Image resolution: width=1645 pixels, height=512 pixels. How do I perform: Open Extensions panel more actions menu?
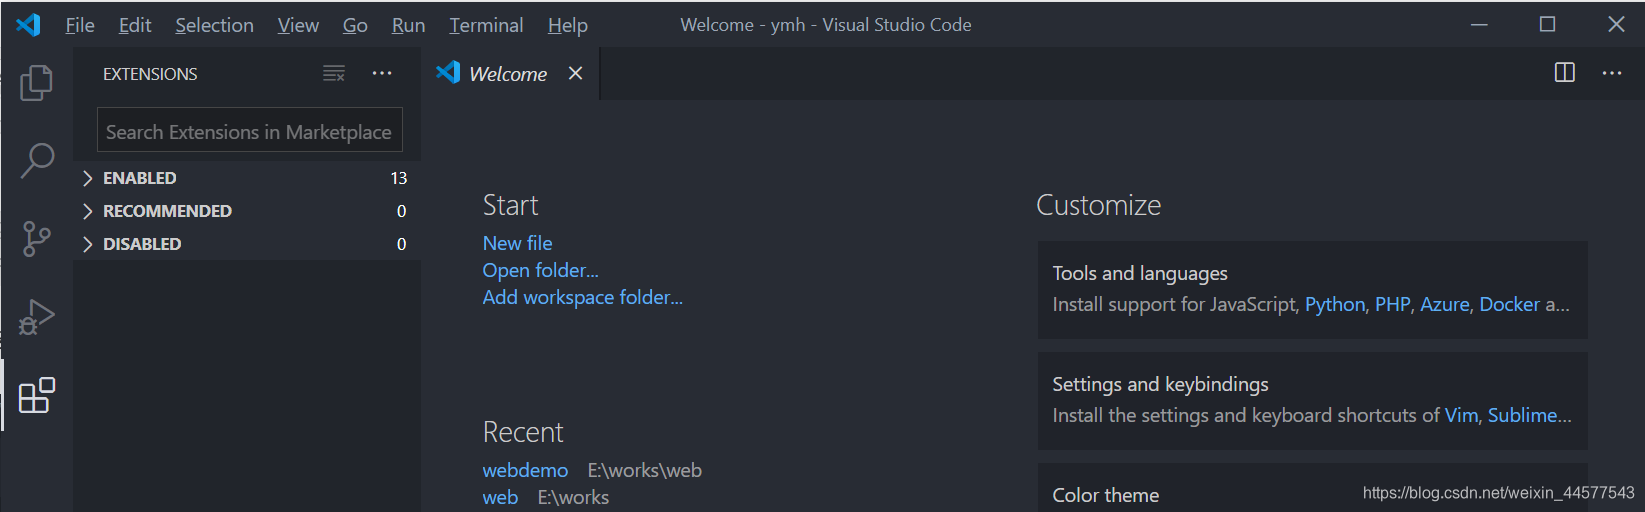coord(382,73)
